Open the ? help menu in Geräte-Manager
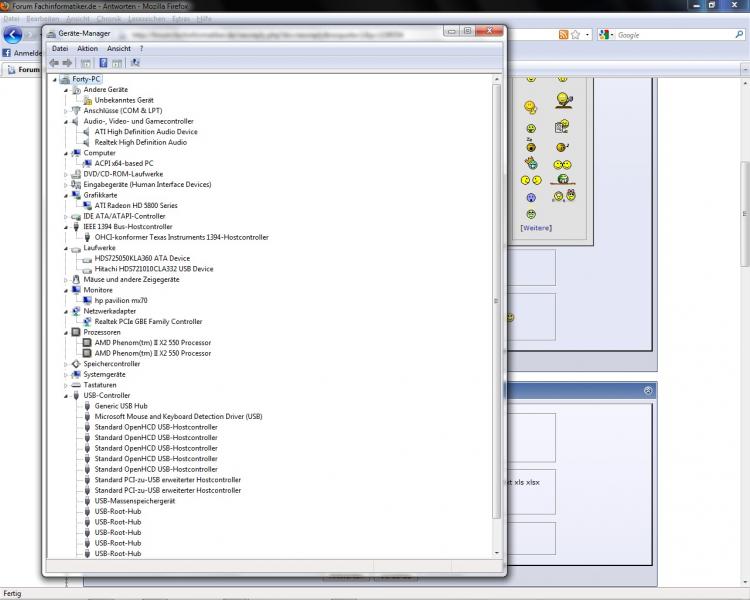 click(x=142, y=48)
